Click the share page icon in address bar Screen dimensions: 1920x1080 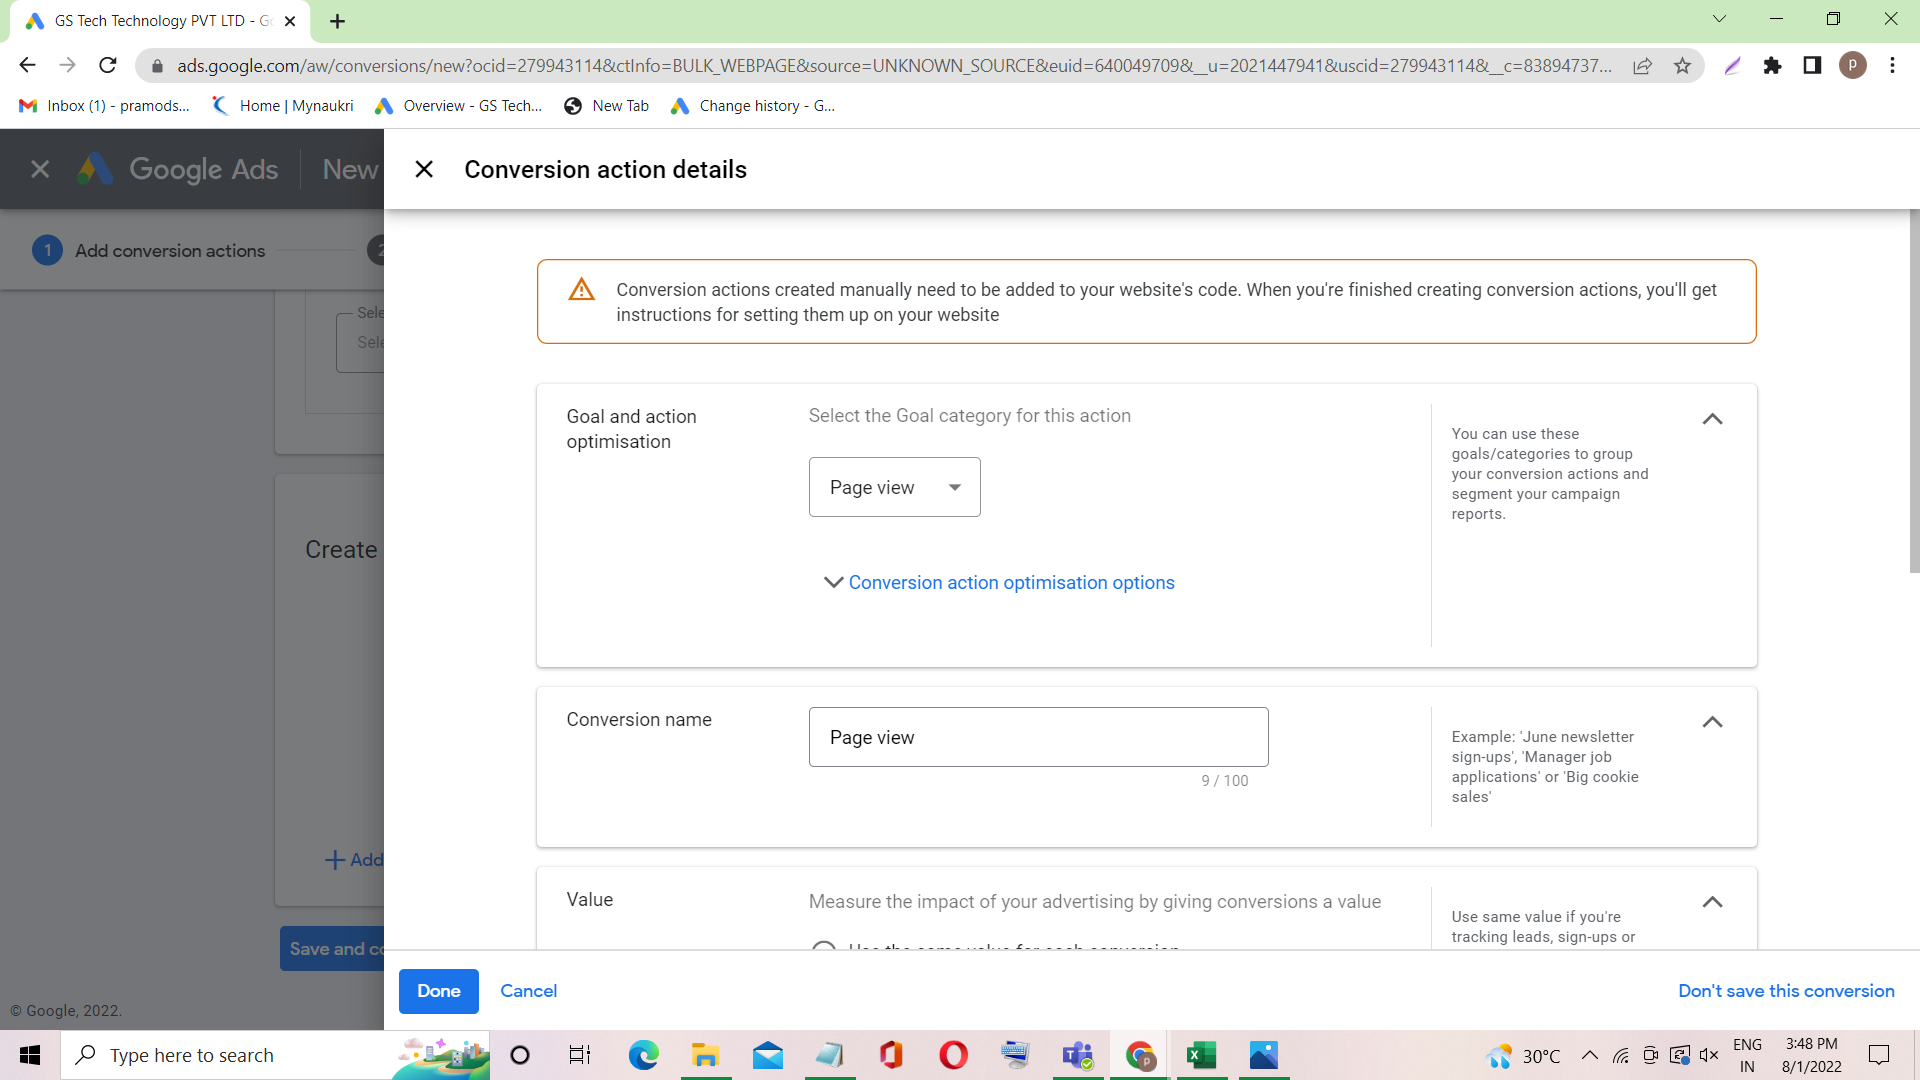pyautogui.click(x=1642, y=66)
